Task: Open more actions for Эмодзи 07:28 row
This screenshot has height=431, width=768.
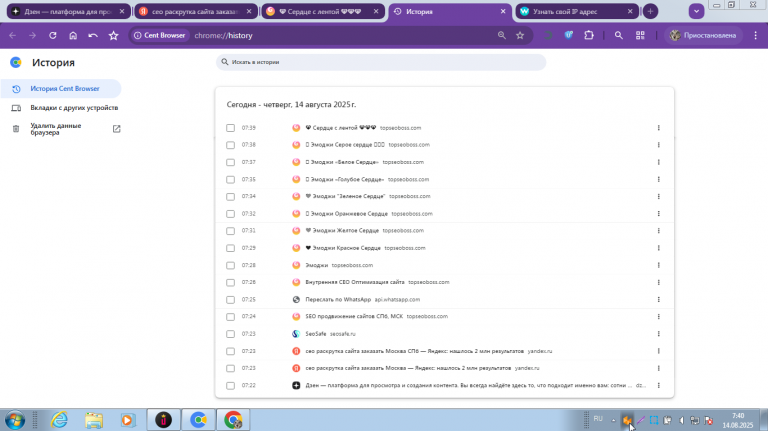Action: click(658, 265)
